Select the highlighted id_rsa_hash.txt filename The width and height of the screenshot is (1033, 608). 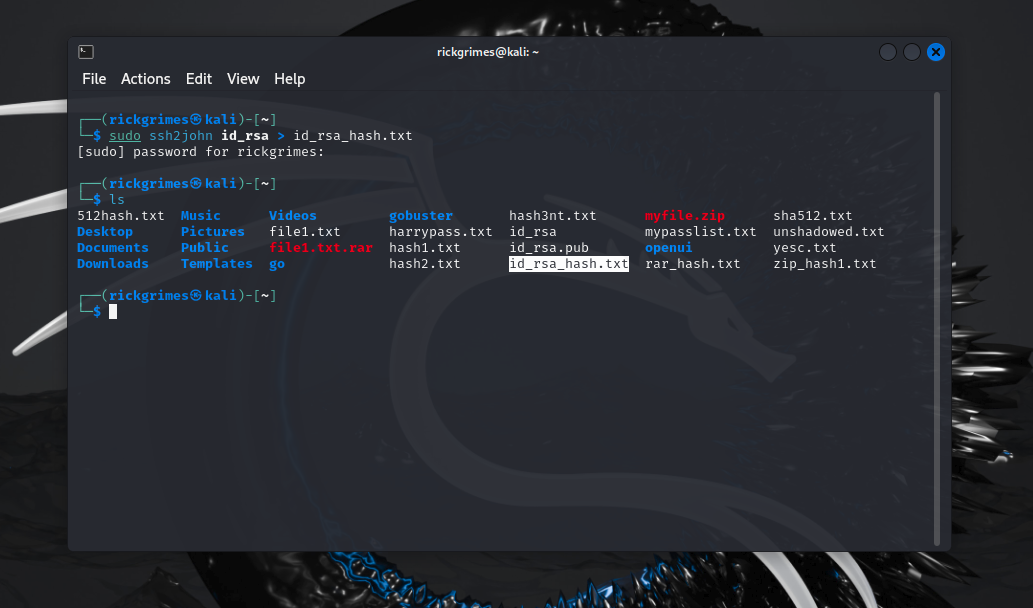pyautogui.click(x=568, y=263)
